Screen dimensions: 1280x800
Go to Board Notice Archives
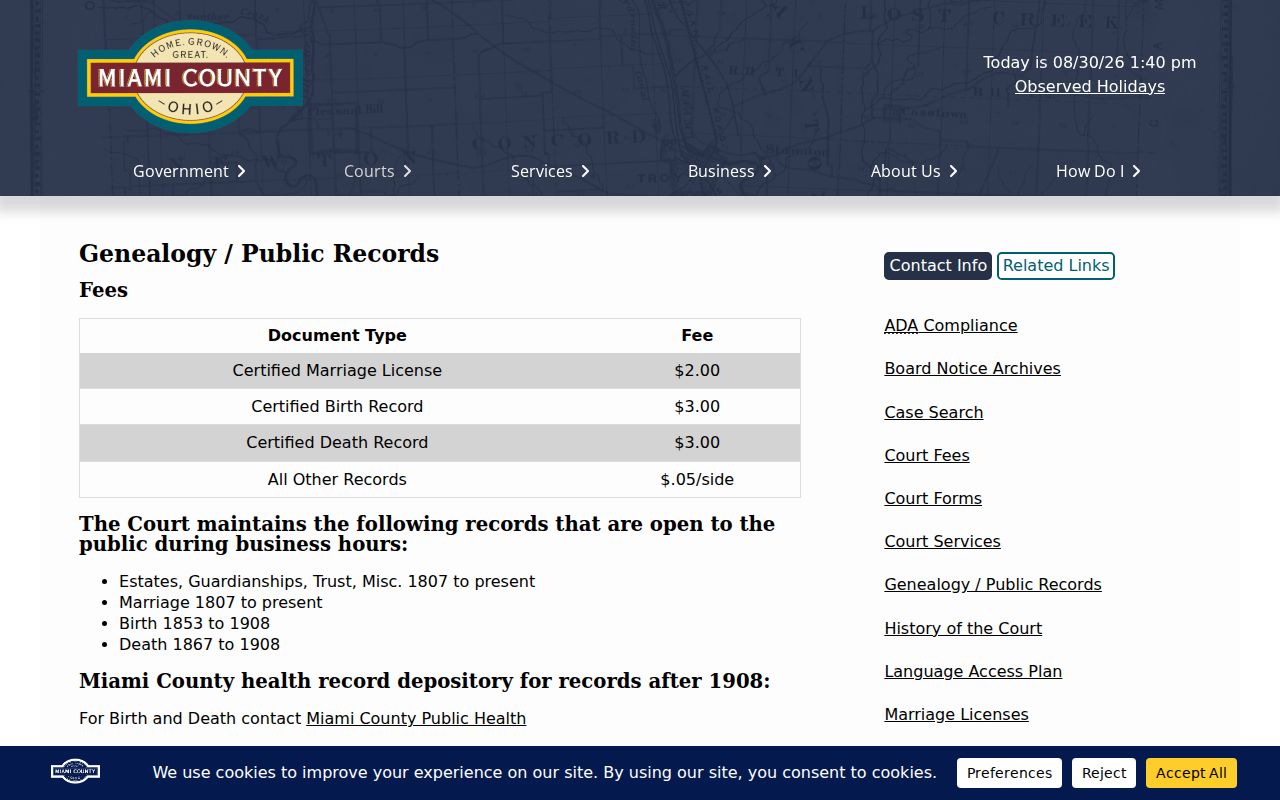coord(972,368)
